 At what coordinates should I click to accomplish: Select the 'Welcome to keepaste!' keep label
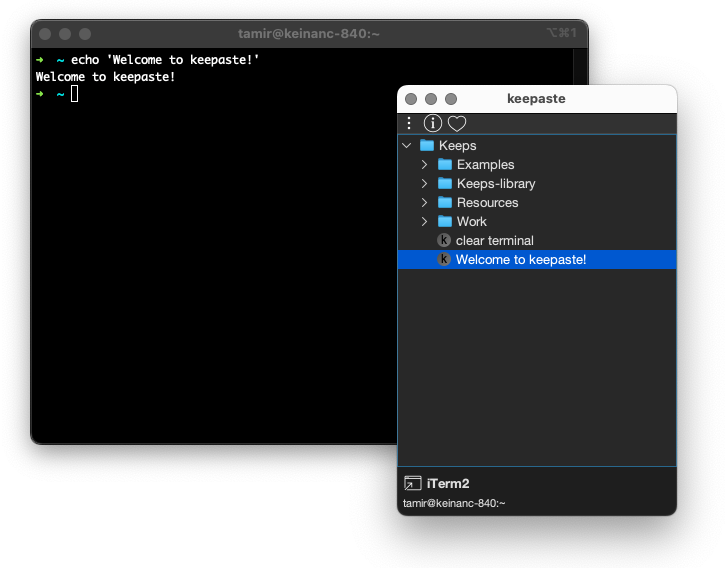point(521,259)
